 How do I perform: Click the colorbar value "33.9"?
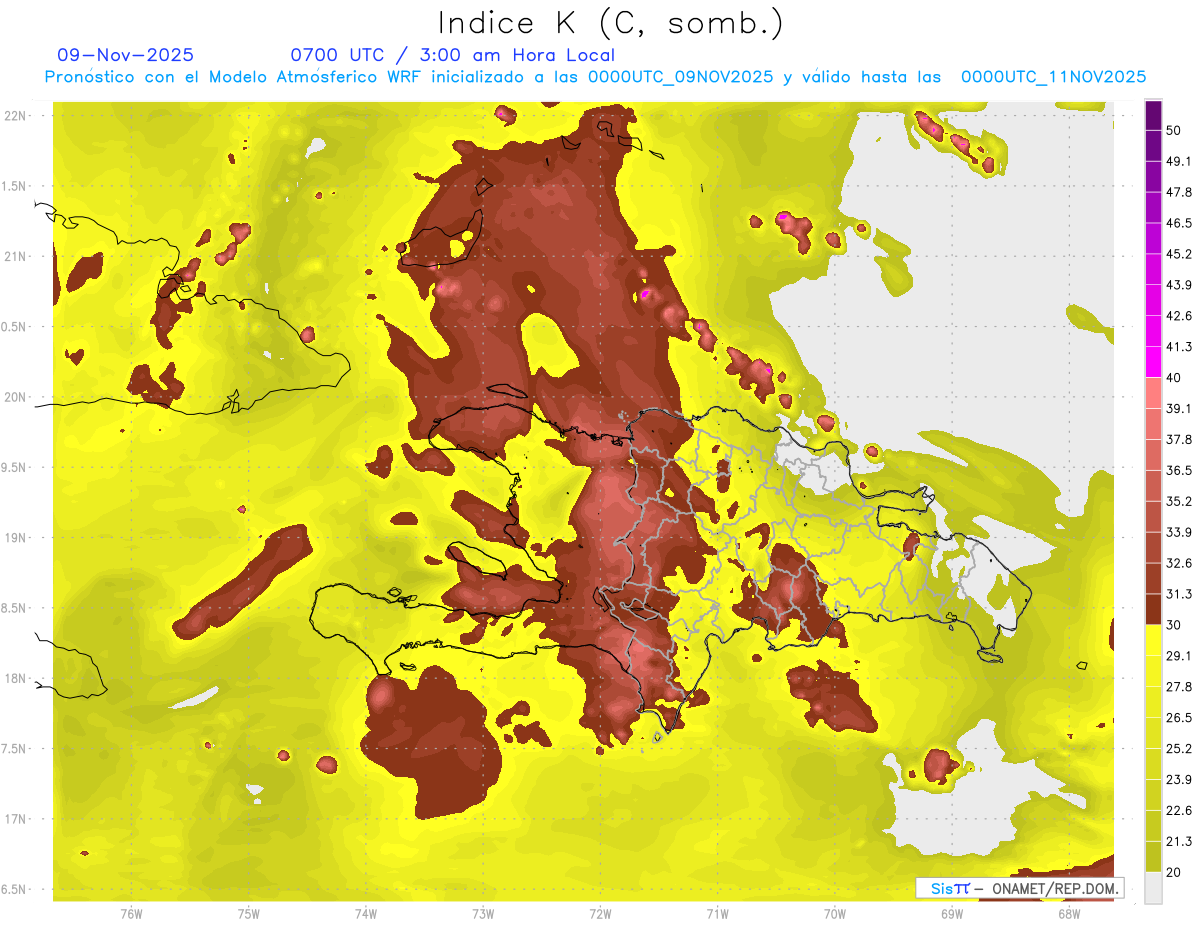click(x=1178, y=532)
